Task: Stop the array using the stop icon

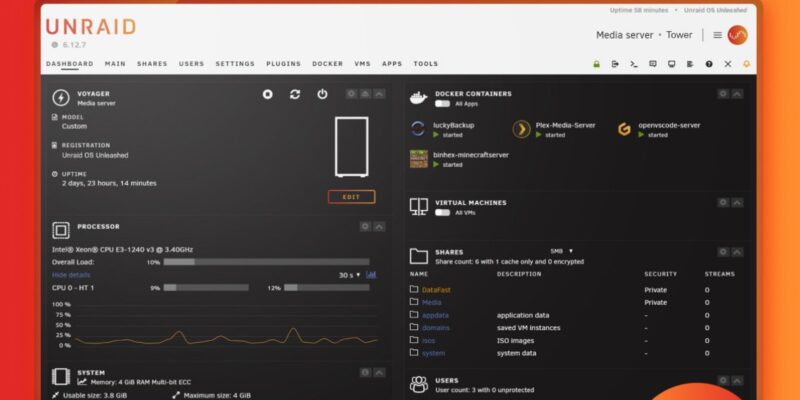Action: point(267,94)
